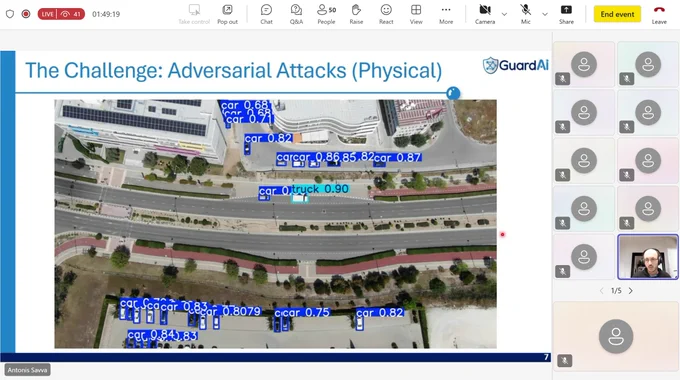Go to next participants page
Image resolution: width=680 pixels, height=380 pixels.
tap(631, 291)
